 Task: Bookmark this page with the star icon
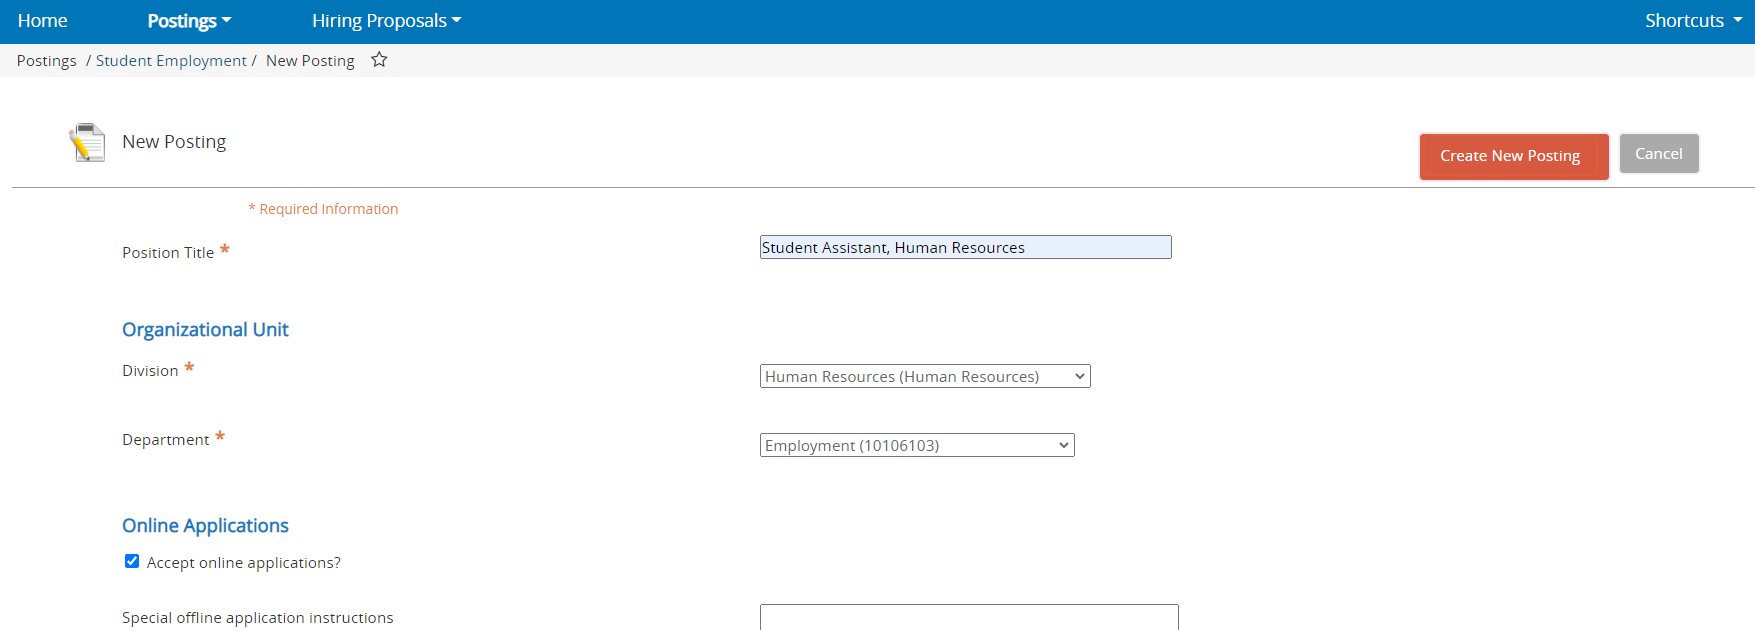[379, 60]
